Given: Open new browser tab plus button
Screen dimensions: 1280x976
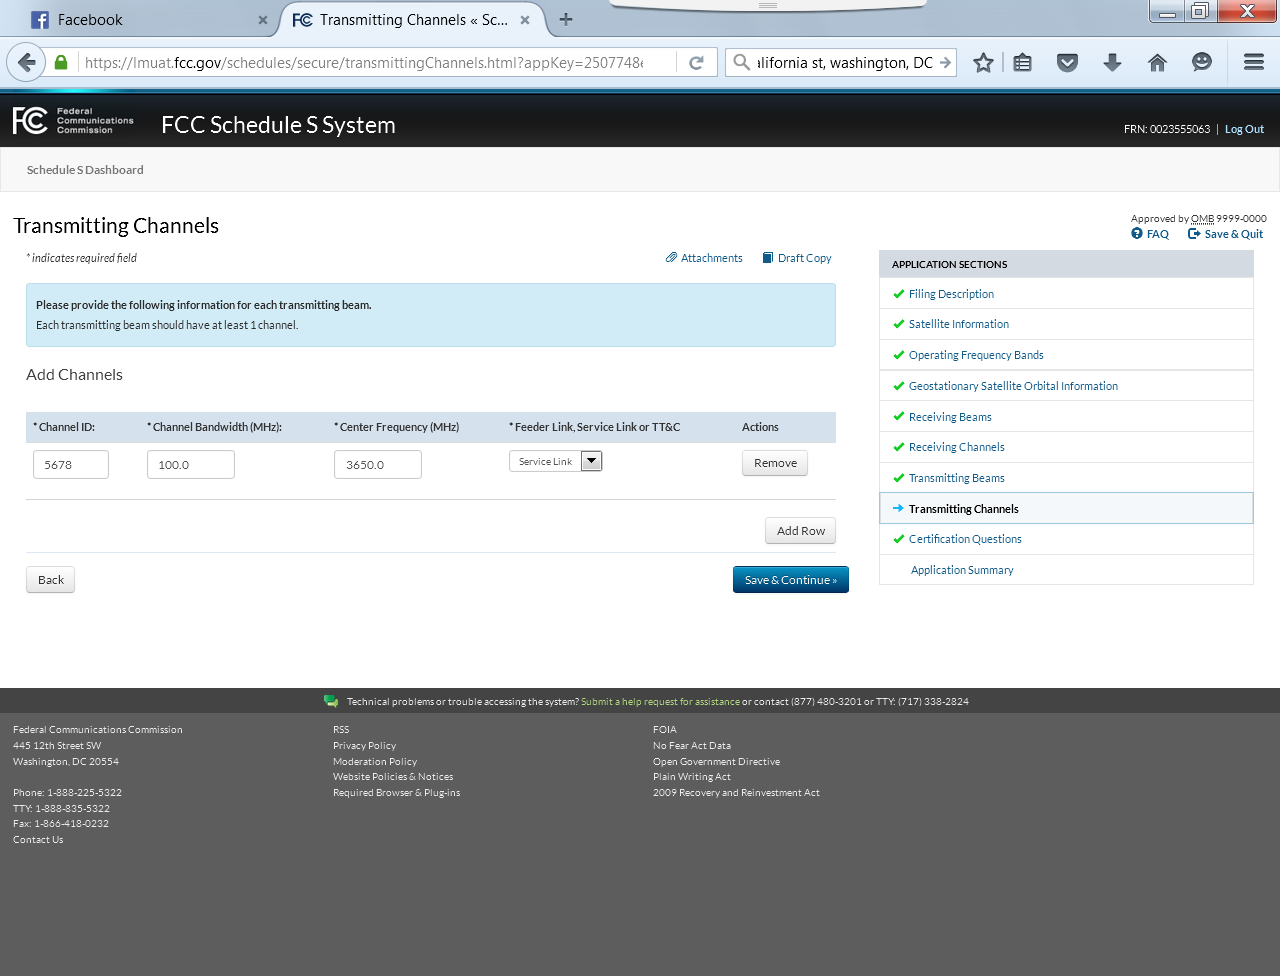Looking at the screenshot, I should pyautogui.click(x=566, y=19).
